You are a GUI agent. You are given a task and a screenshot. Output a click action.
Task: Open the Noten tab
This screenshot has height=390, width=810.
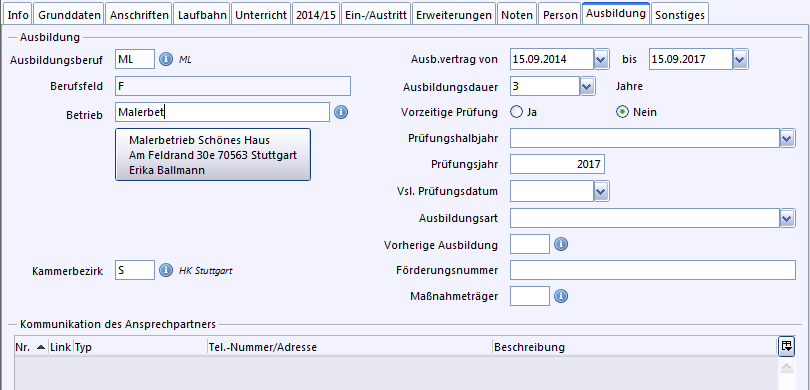point(517,15)
